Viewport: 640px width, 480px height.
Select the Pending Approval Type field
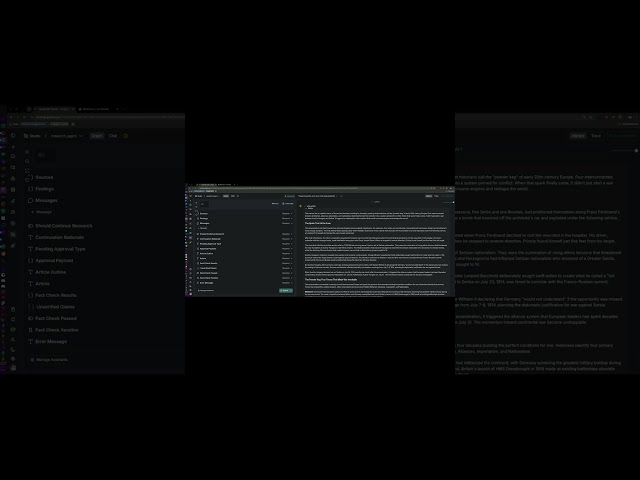244,244
